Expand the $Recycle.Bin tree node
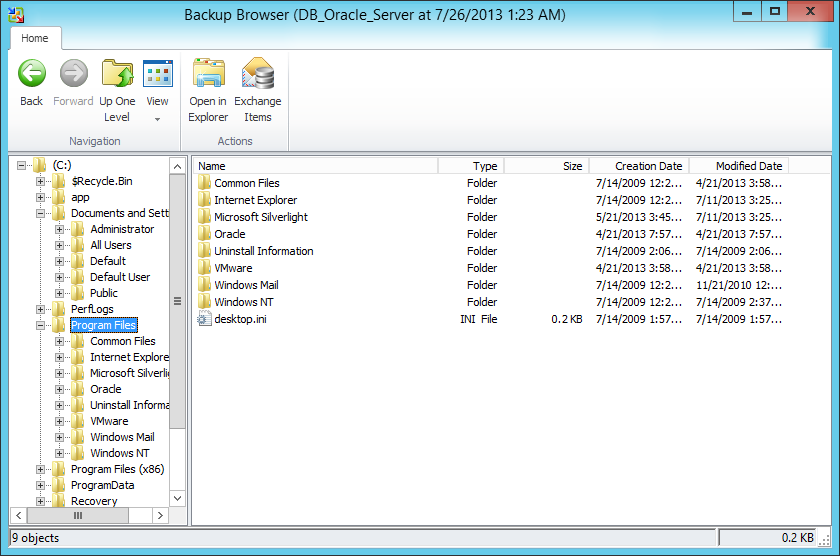840x556 pixels. tap(41, 181)
